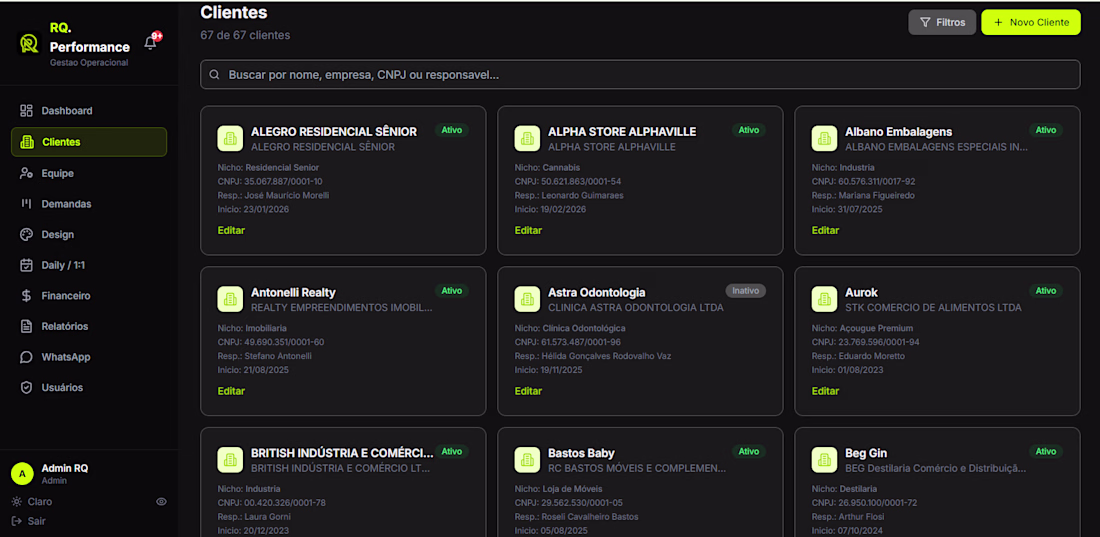Click the magnifier icon in search bar
1100x537 pixels.
point(215,75)
